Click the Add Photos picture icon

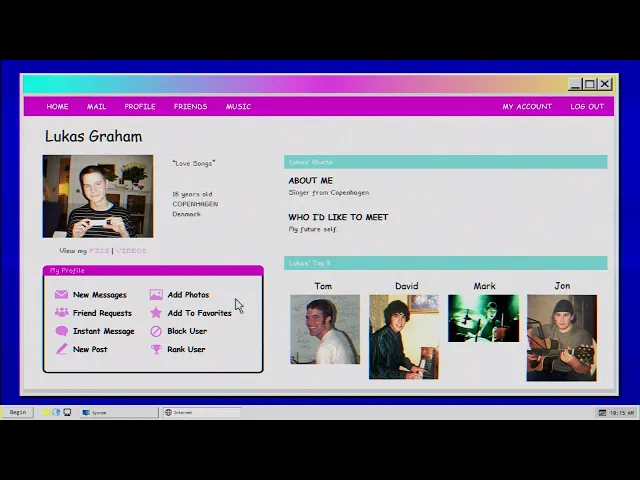(156, 294)
